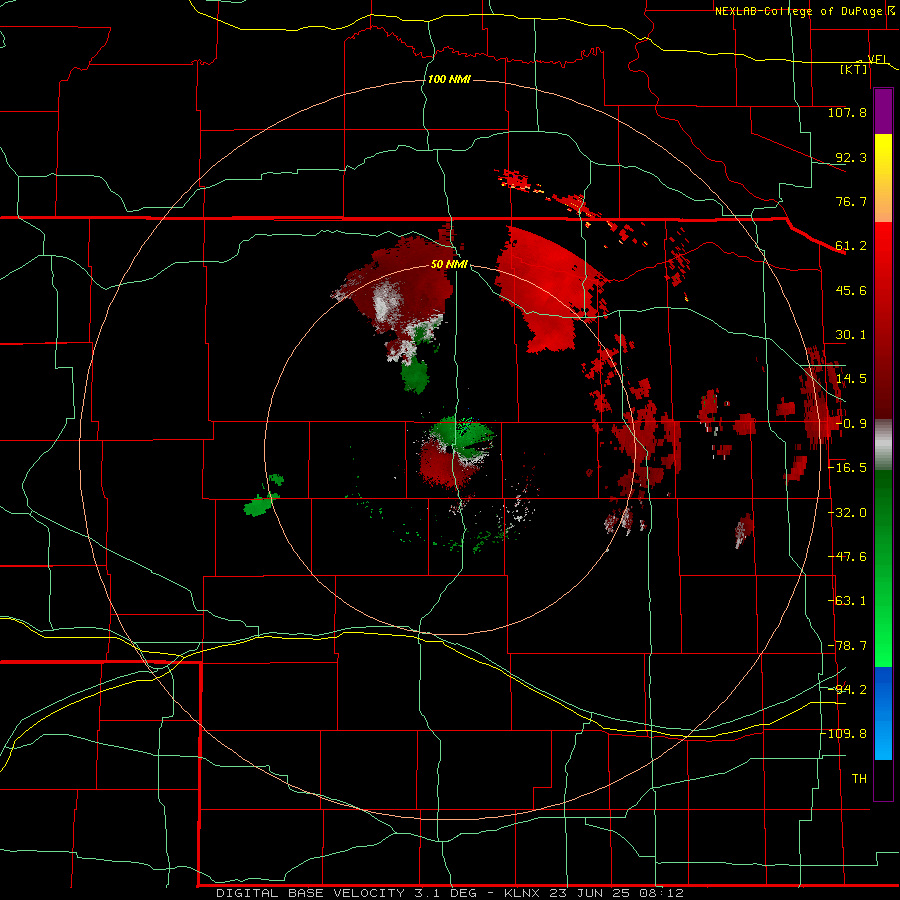
Task: Click the blue segment of the color bar
Action: [883, 713]
